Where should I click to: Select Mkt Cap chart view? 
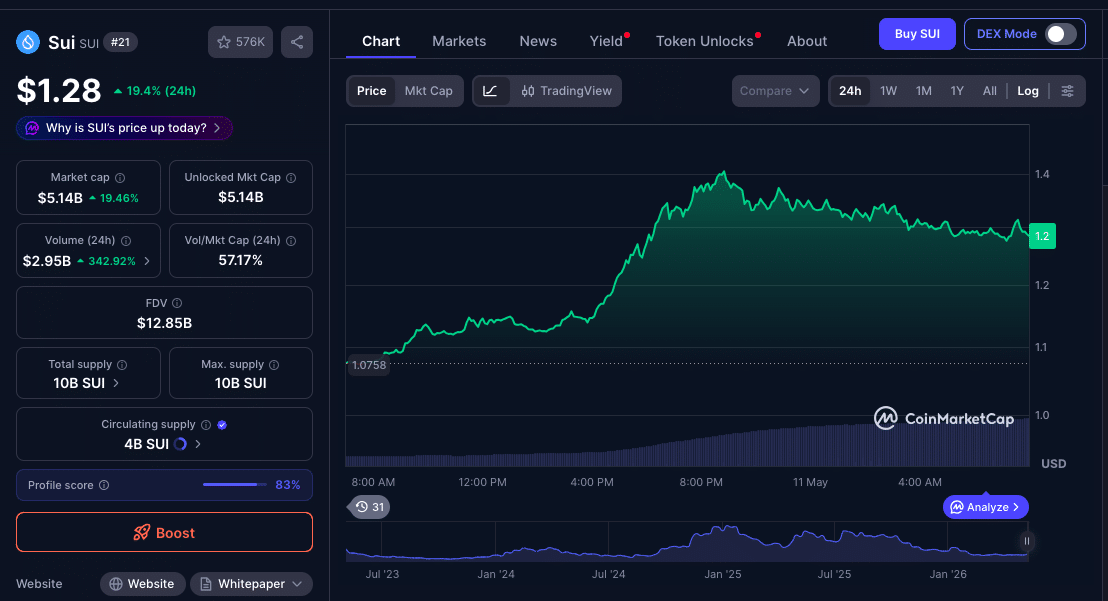(x=428, y=91)
